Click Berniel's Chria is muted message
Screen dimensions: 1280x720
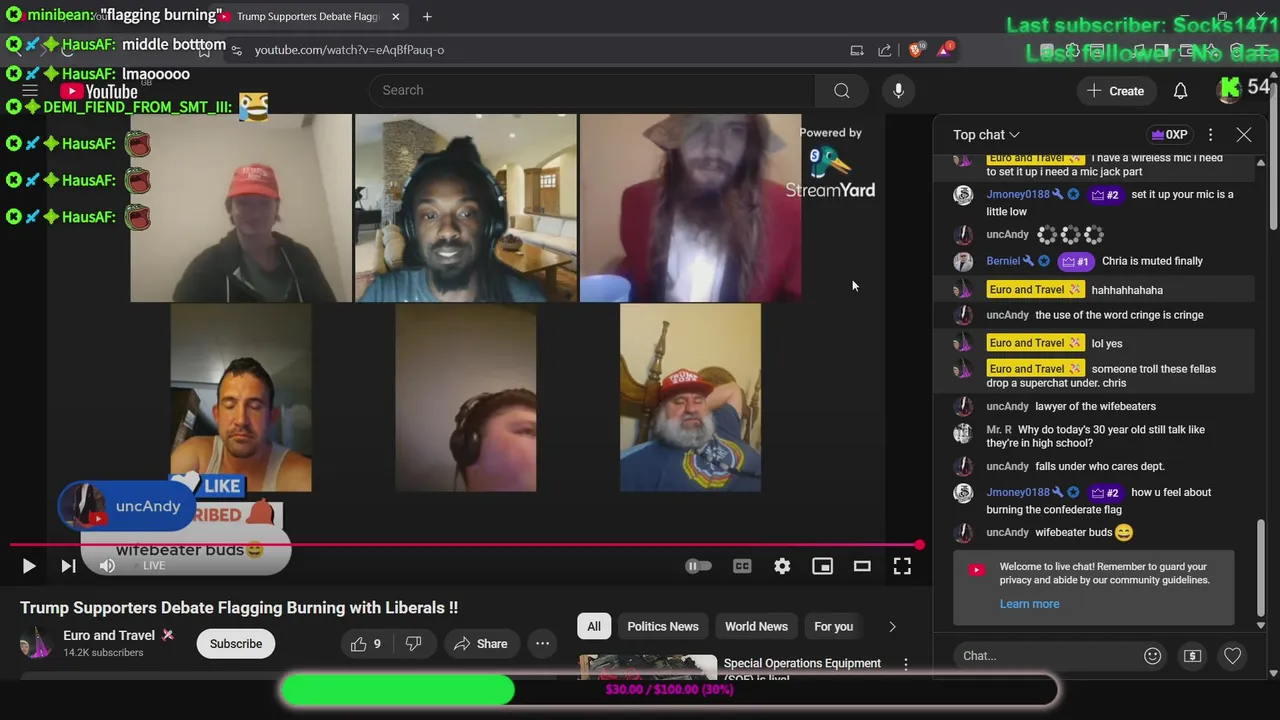coord(1093,262)
